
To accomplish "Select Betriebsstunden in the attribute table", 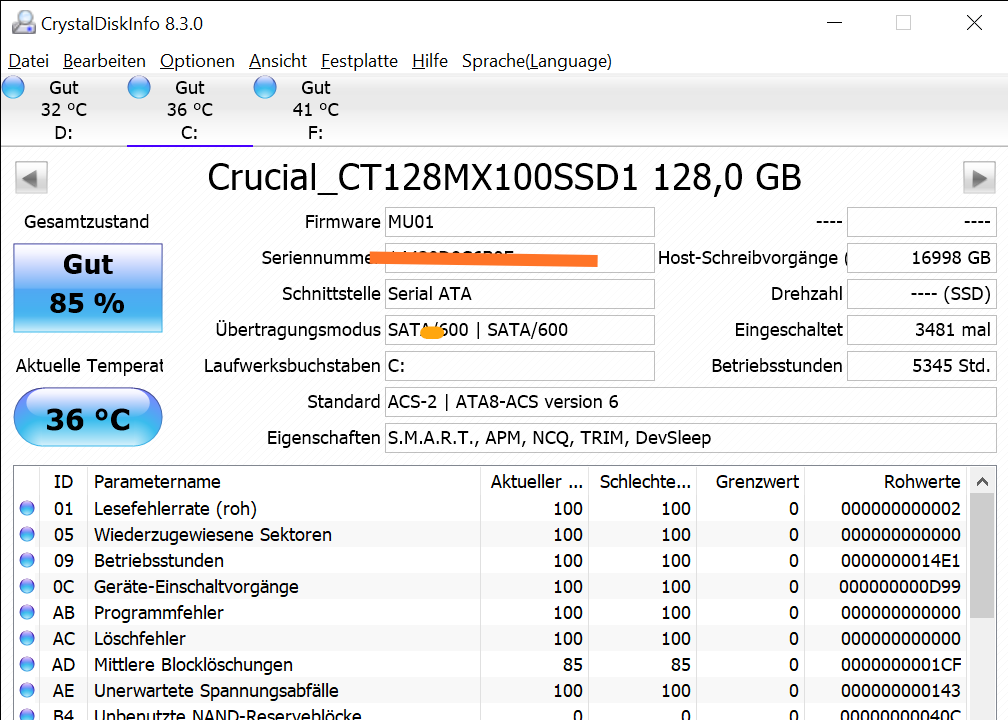I will [490, 561].
